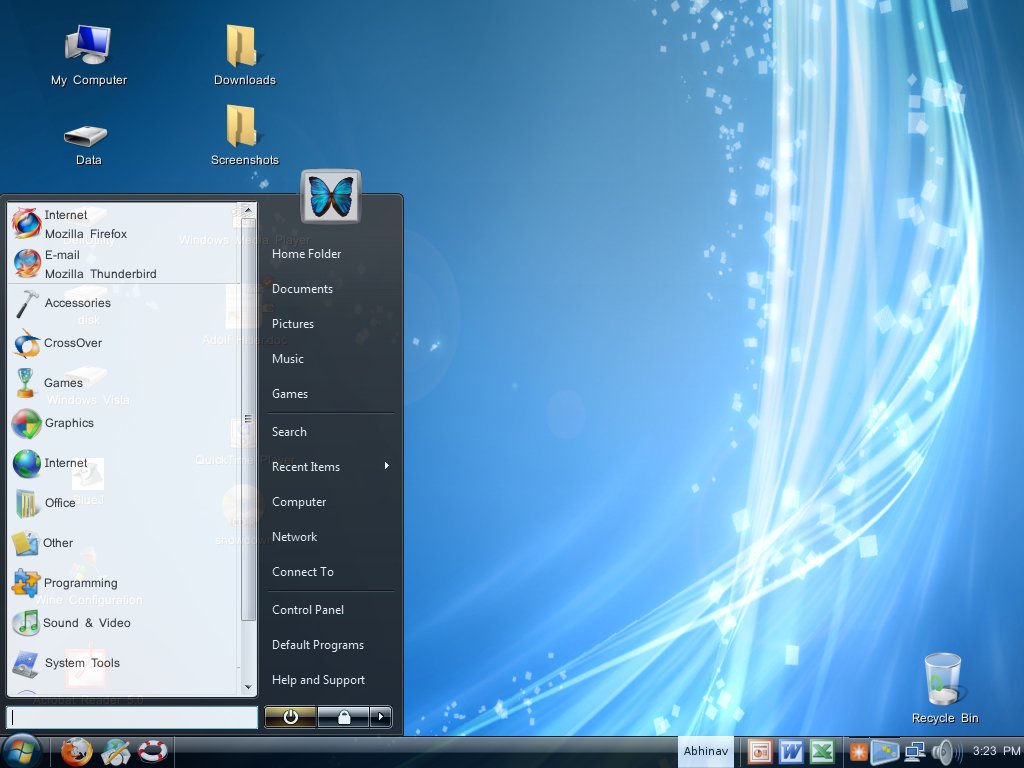Click the scroll up arrow in programs list

pos(248,210)
